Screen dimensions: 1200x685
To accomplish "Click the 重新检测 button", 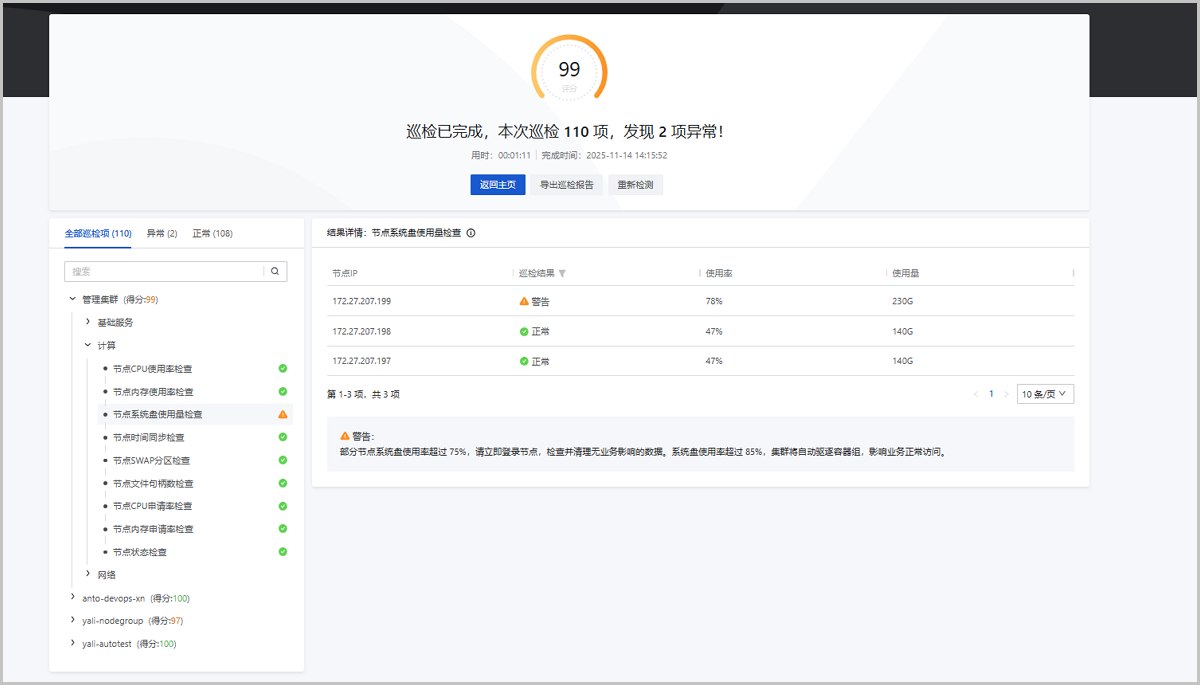I will click(635, 185).
